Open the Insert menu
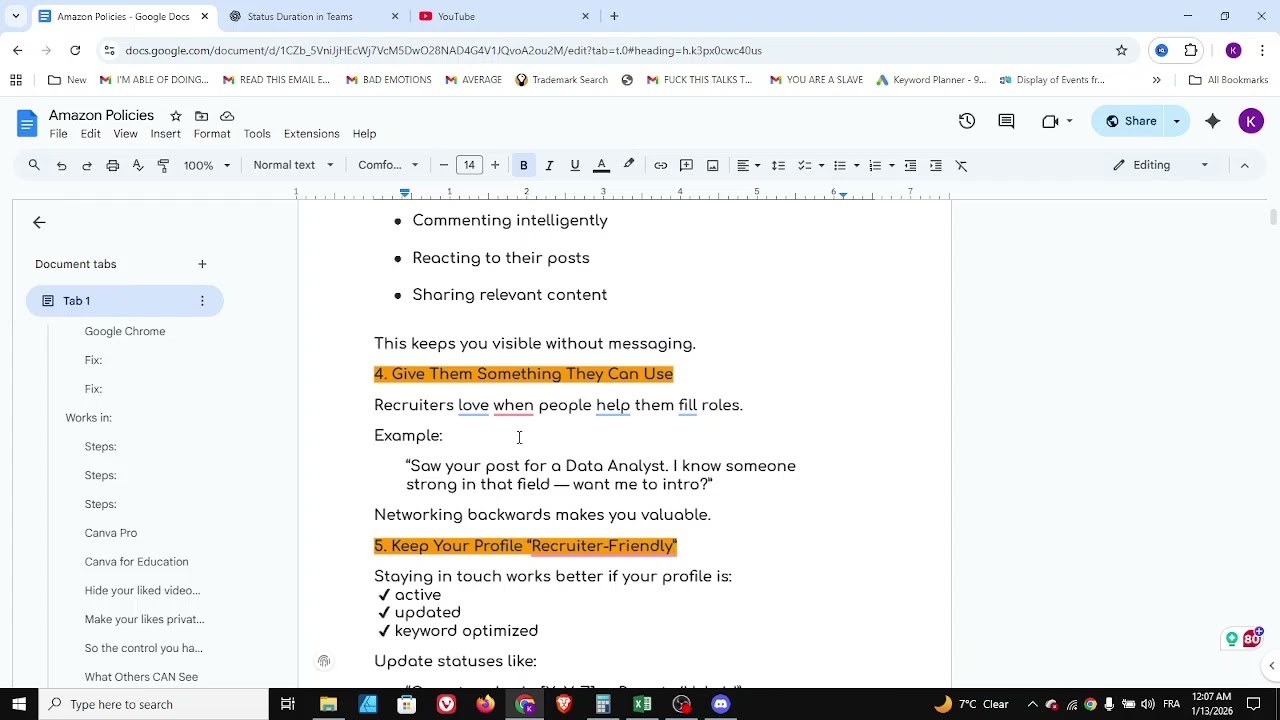 (165, 134)
